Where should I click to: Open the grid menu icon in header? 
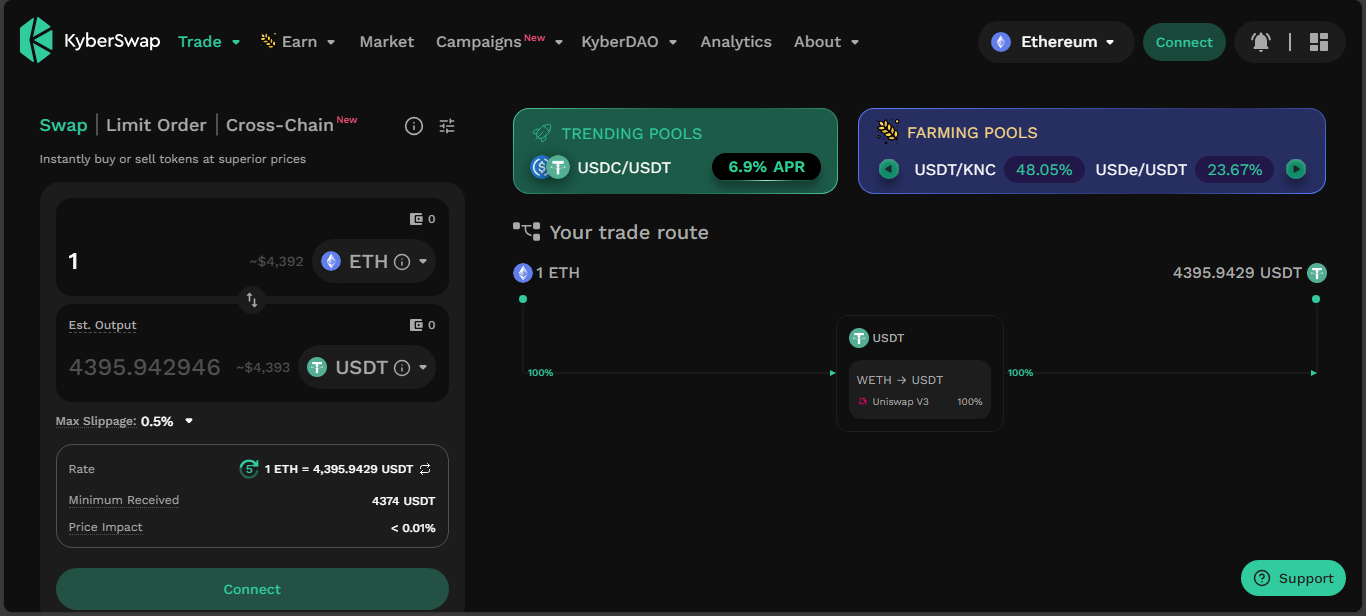point(1318,42)
